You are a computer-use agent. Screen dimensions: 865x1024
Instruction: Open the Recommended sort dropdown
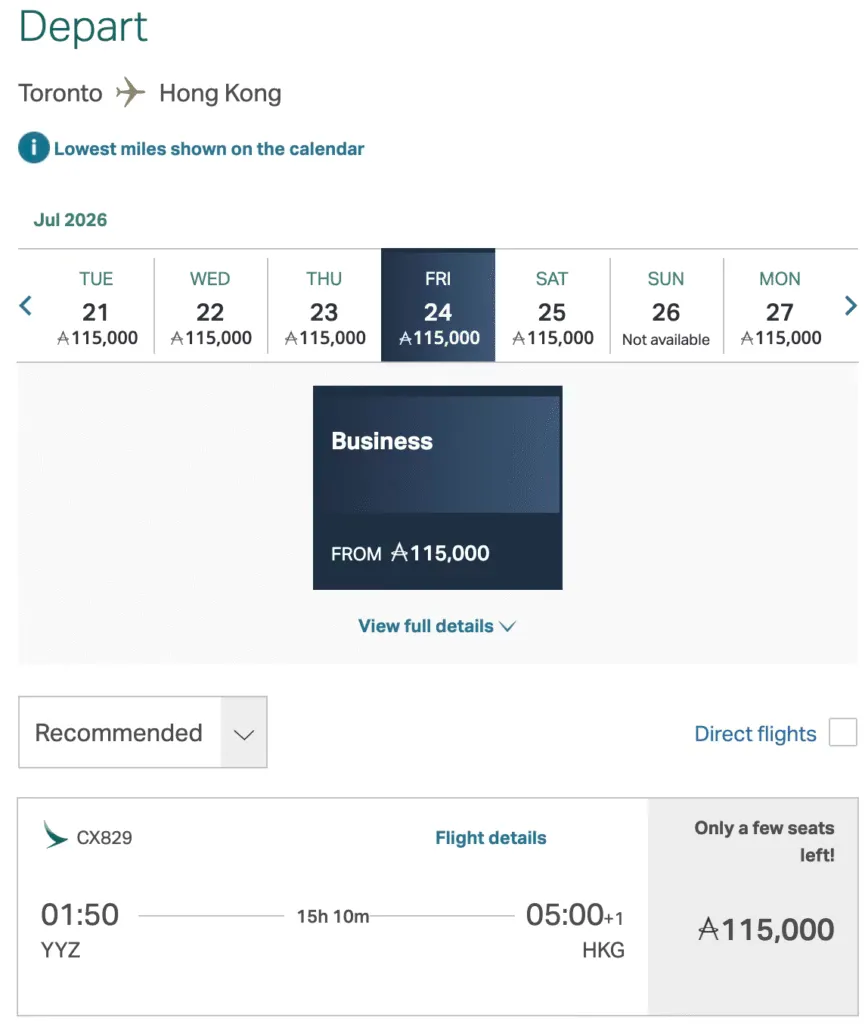pos(142,732)
